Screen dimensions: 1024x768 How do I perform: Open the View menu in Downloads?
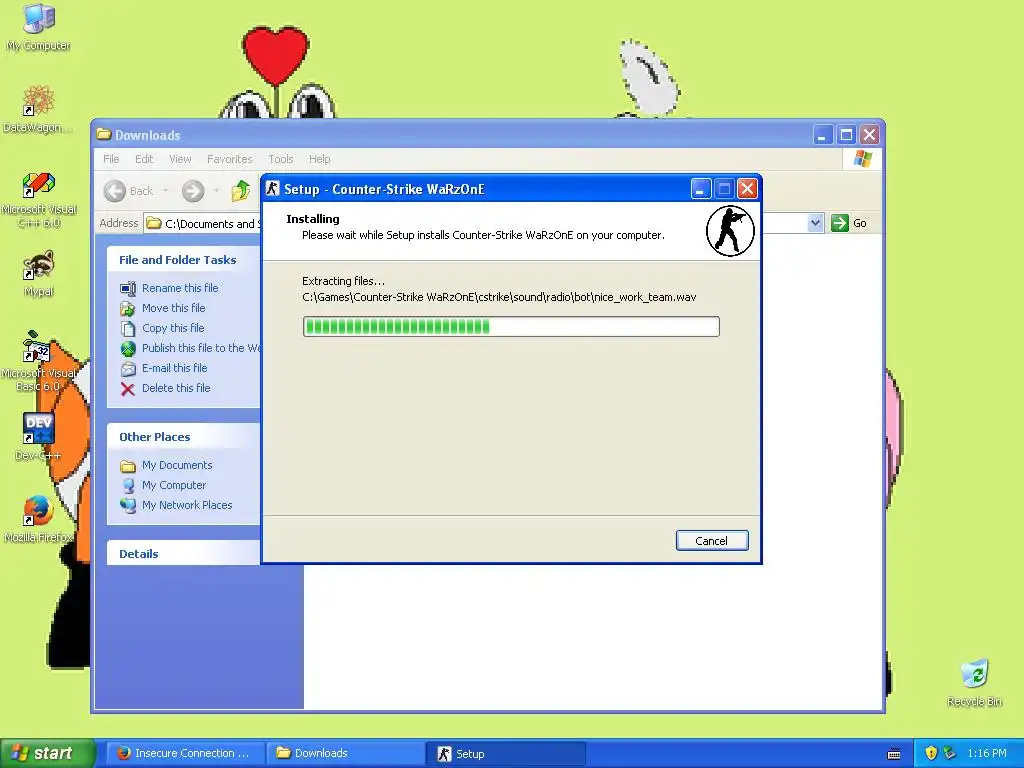[x=180, y=159]
